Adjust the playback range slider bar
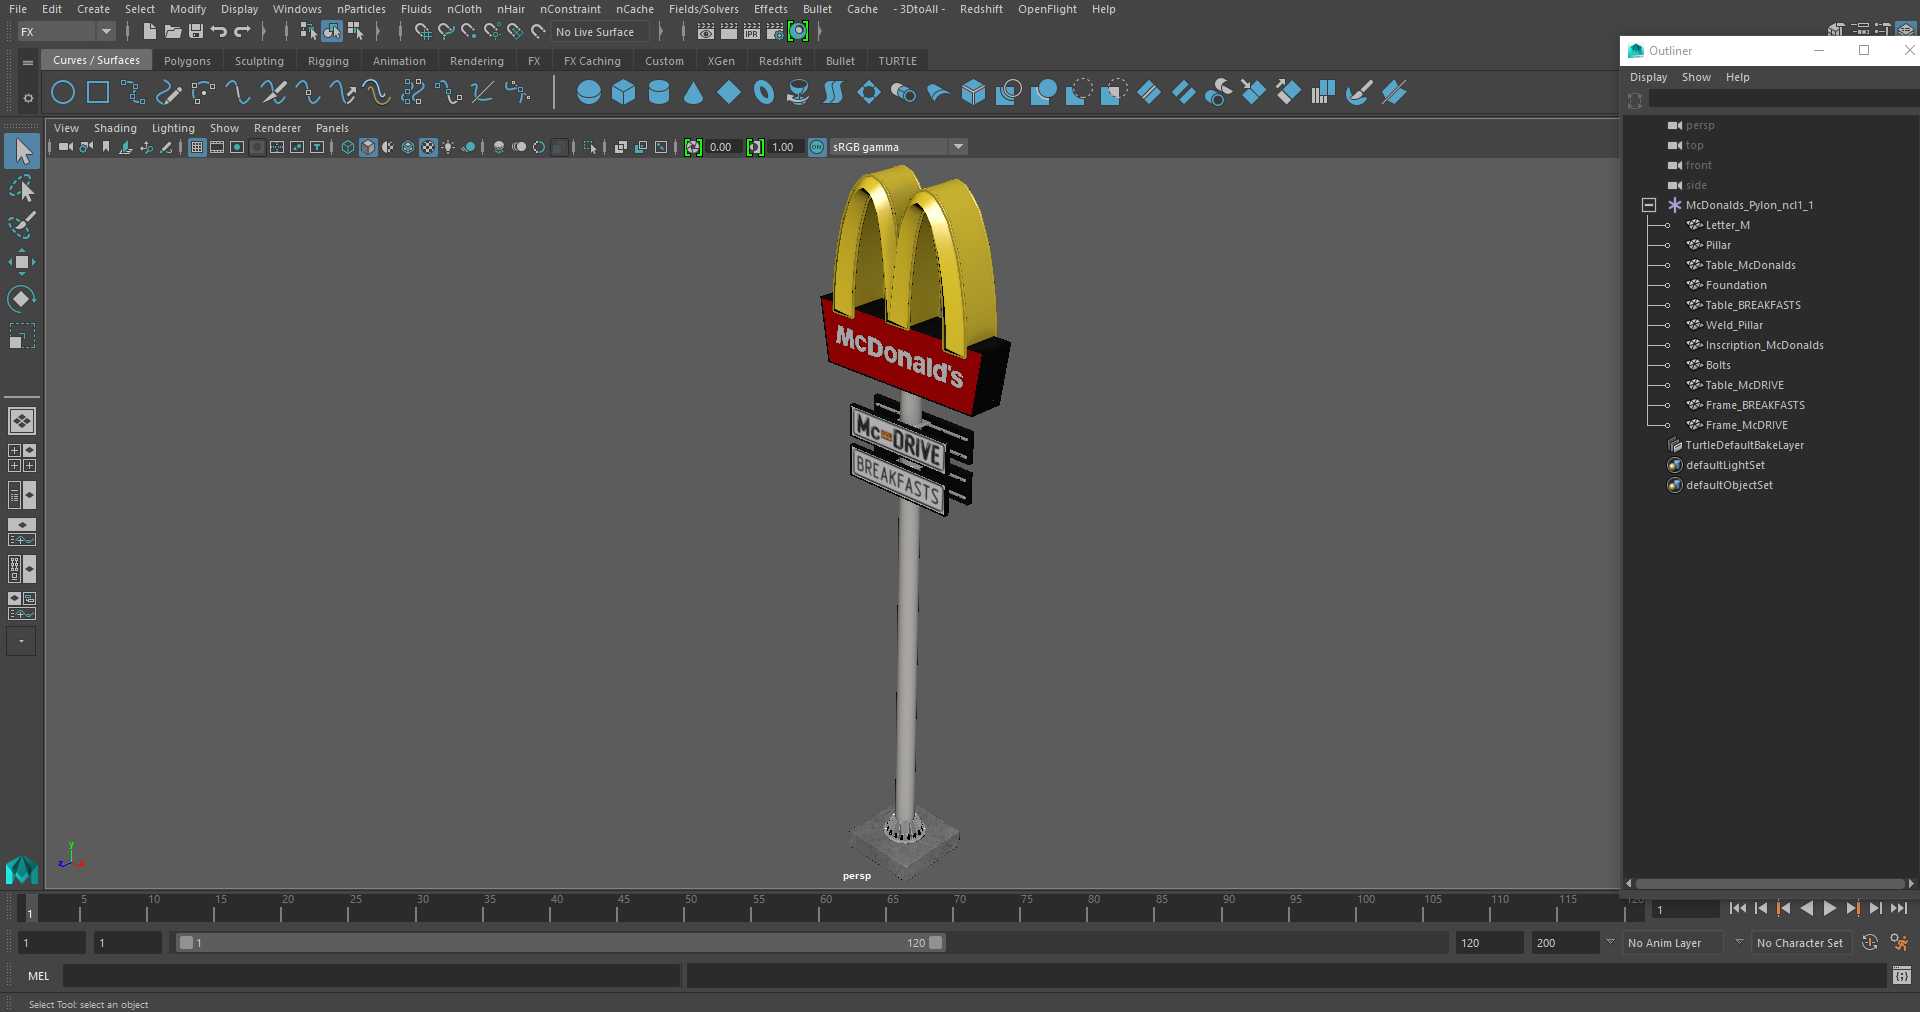This screenshot has height=1012, width=1920. click(x=560, y=942)
